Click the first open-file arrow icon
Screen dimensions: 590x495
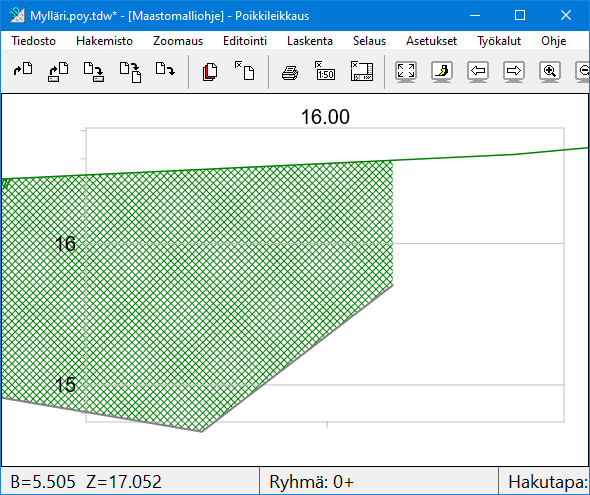(x=23, y=69)
